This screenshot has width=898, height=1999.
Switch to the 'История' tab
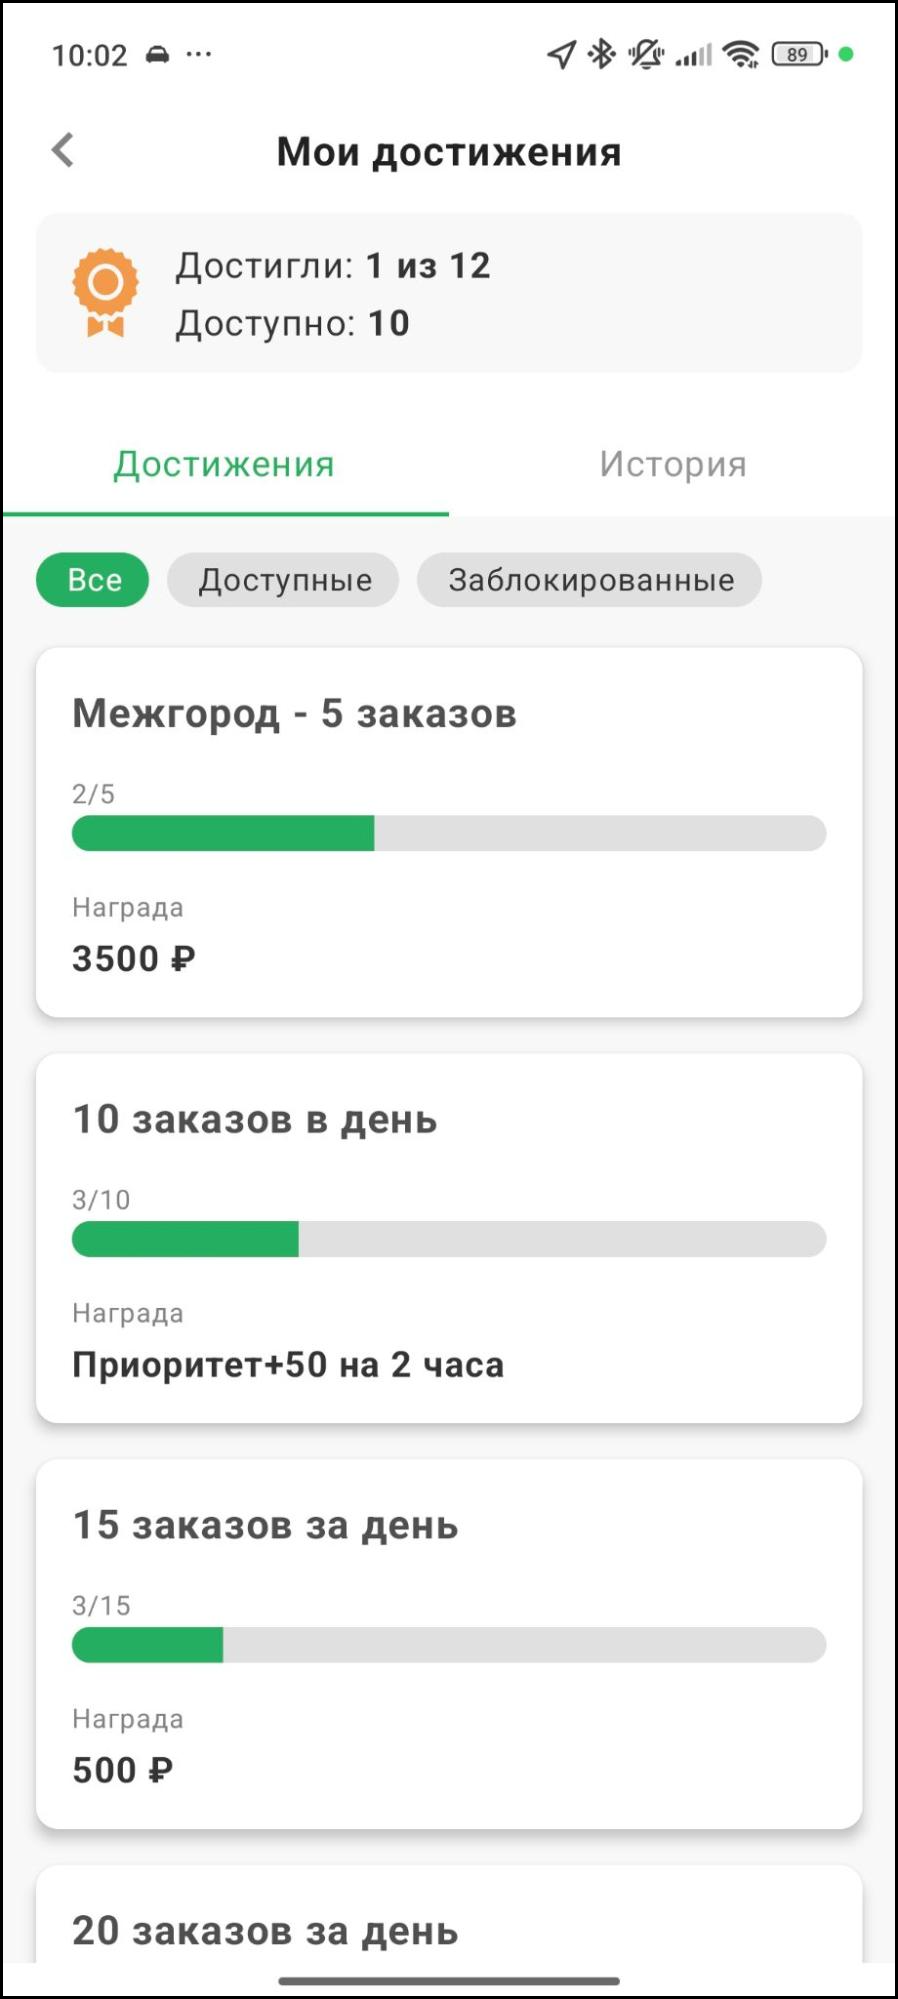pyautogui.click(x=673, y=464)
